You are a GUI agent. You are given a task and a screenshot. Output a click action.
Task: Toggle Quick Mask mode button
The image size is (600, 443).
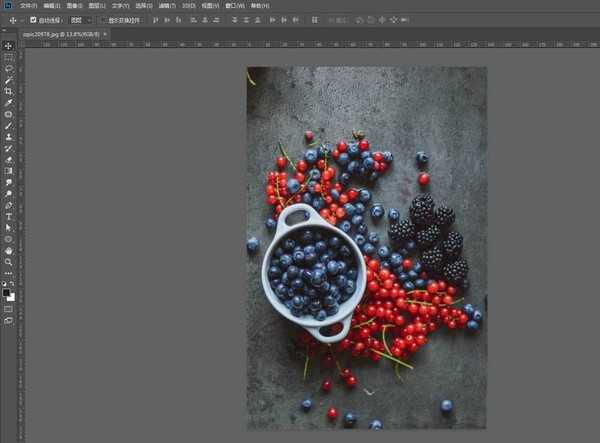pyautogui.click(x=8, y=308)
